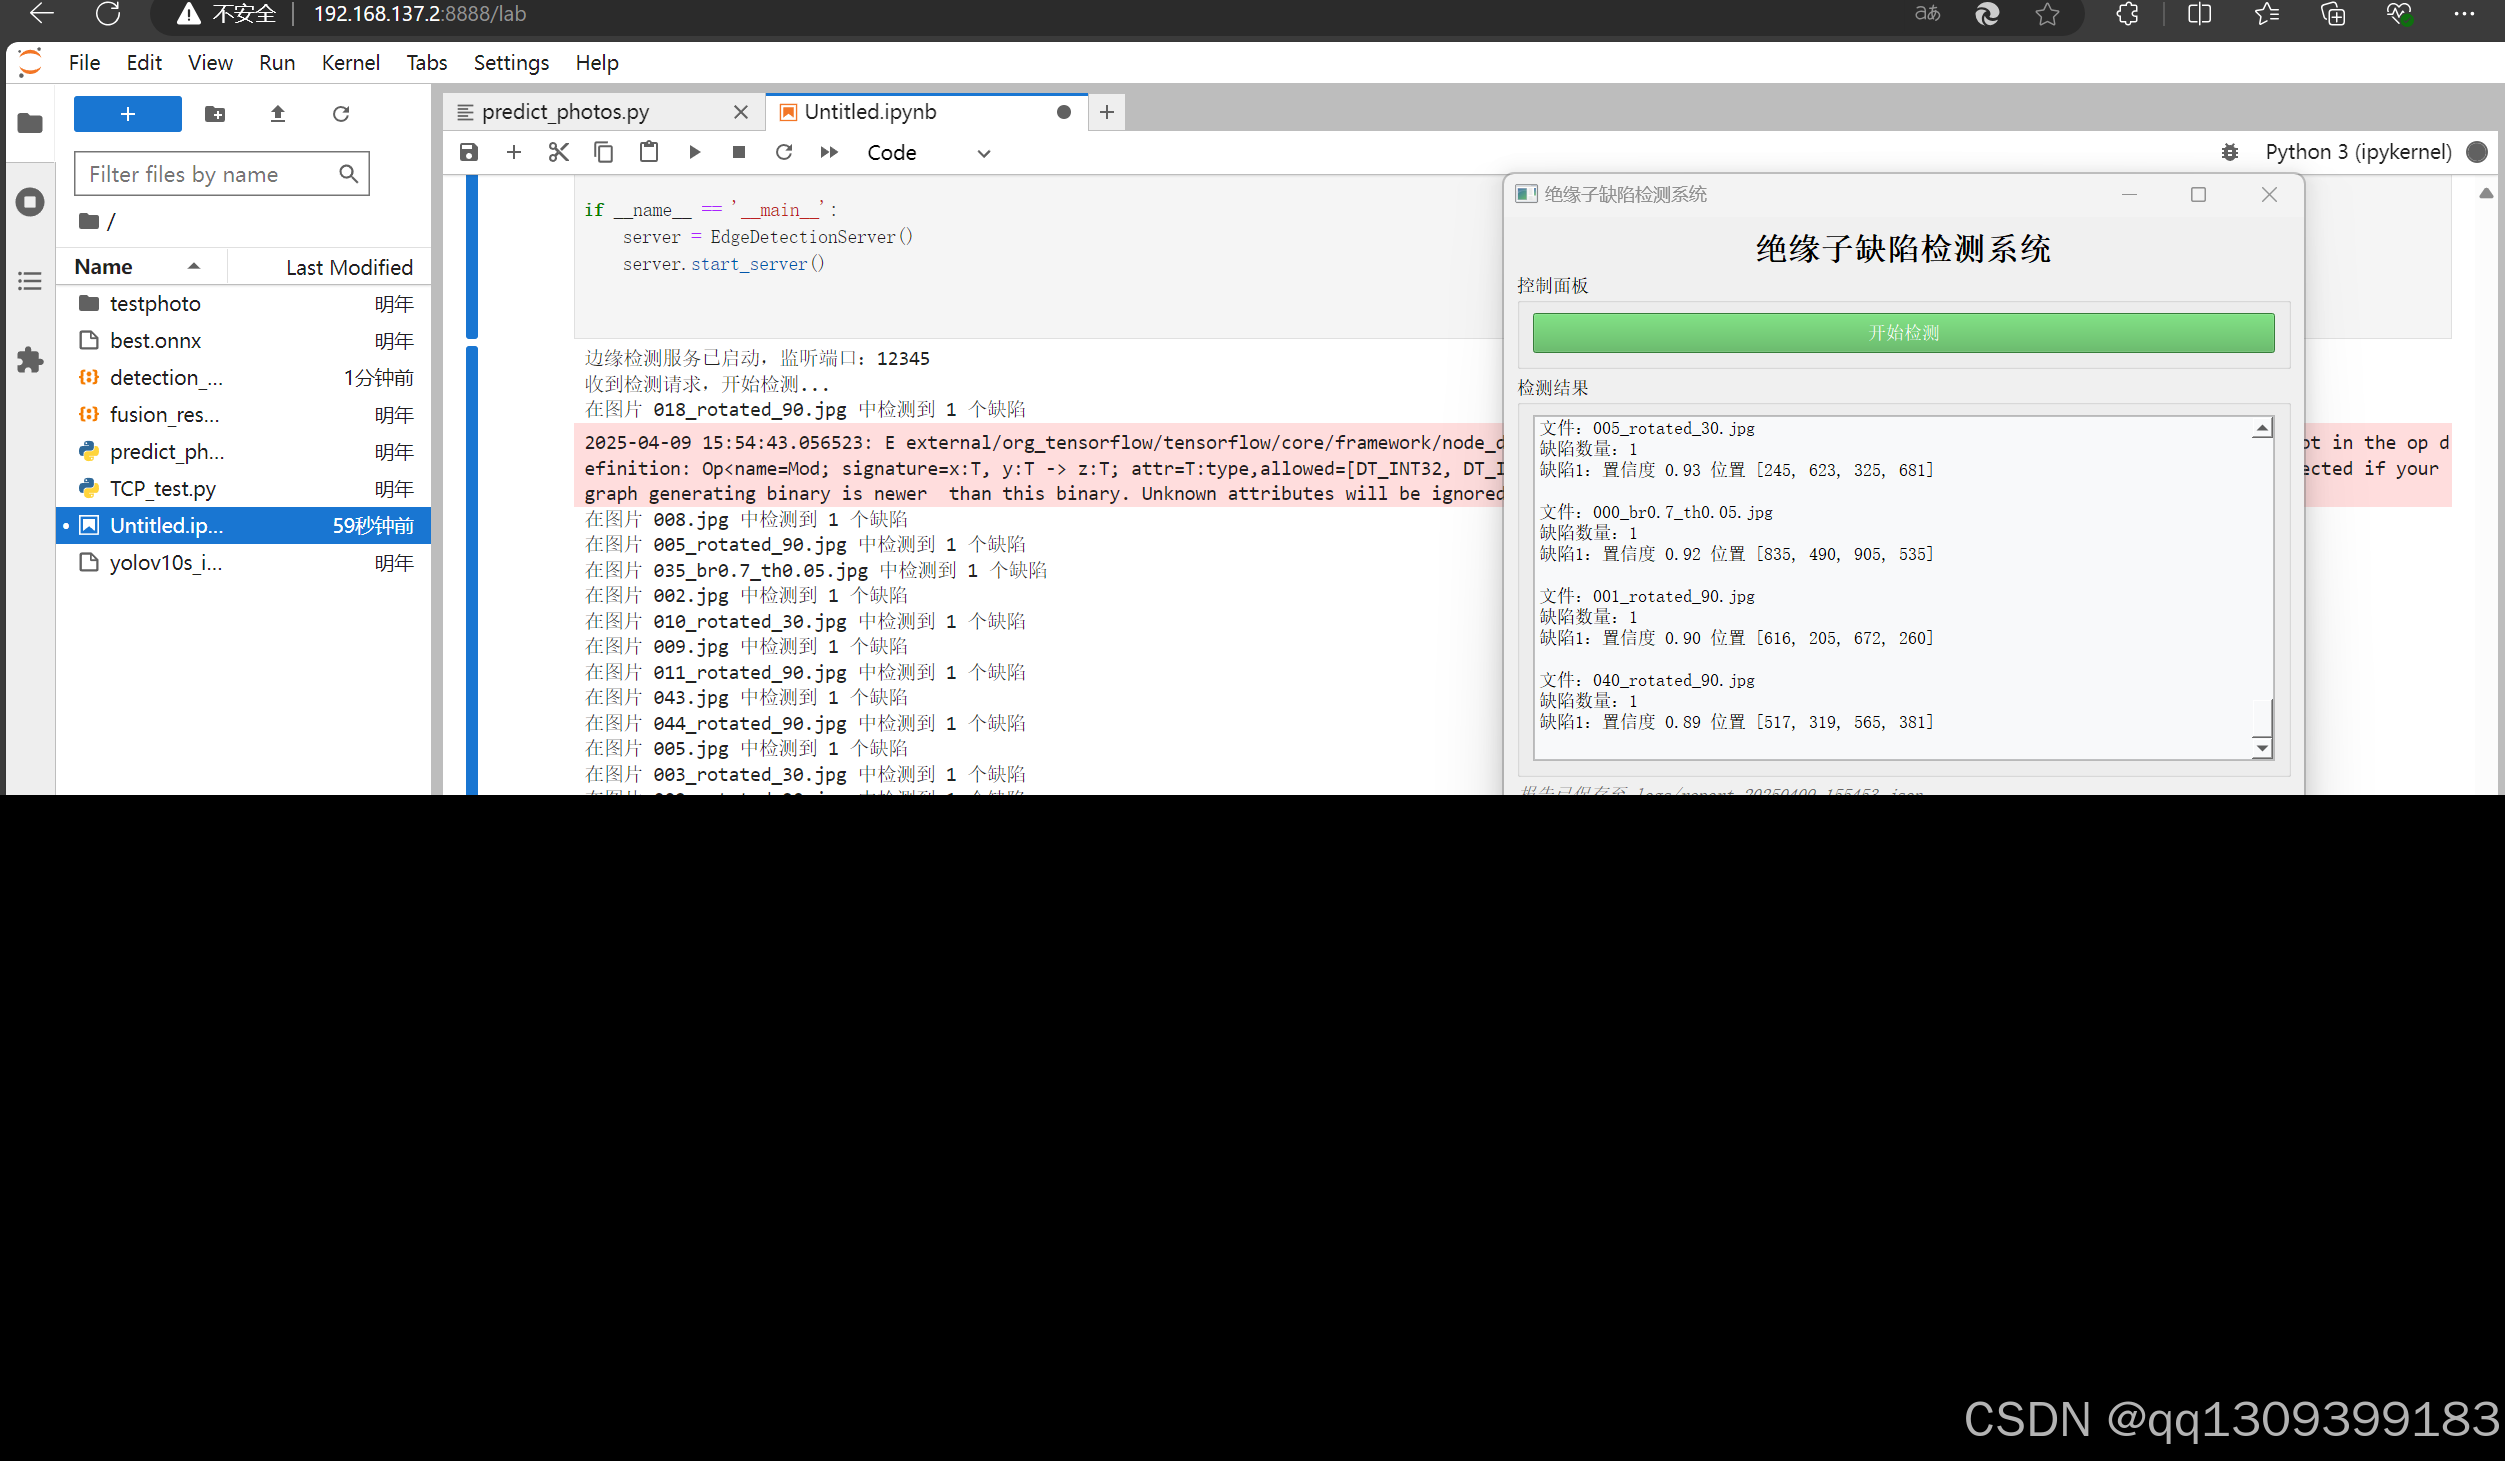
Task: Open the Running Terminals and Kernels sidebar
Action: point(30,202)
